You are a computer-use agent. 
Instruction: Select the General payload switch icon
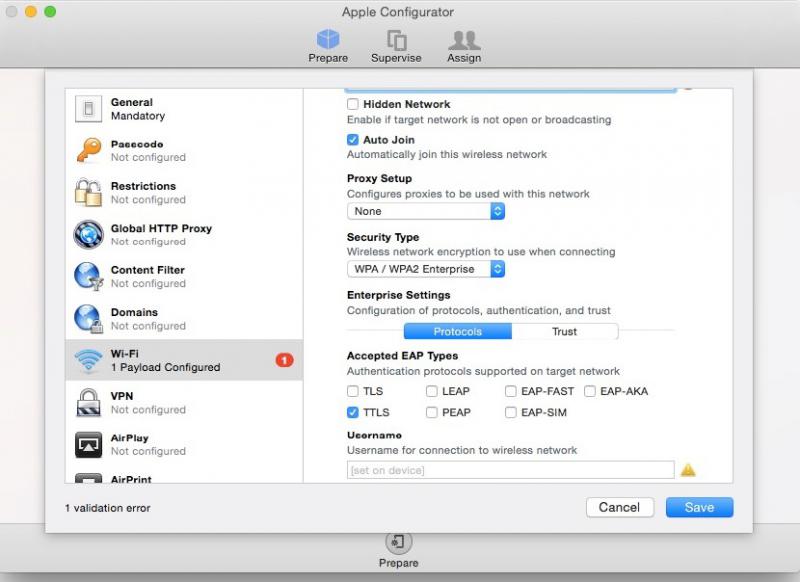(x=88, y=109)
